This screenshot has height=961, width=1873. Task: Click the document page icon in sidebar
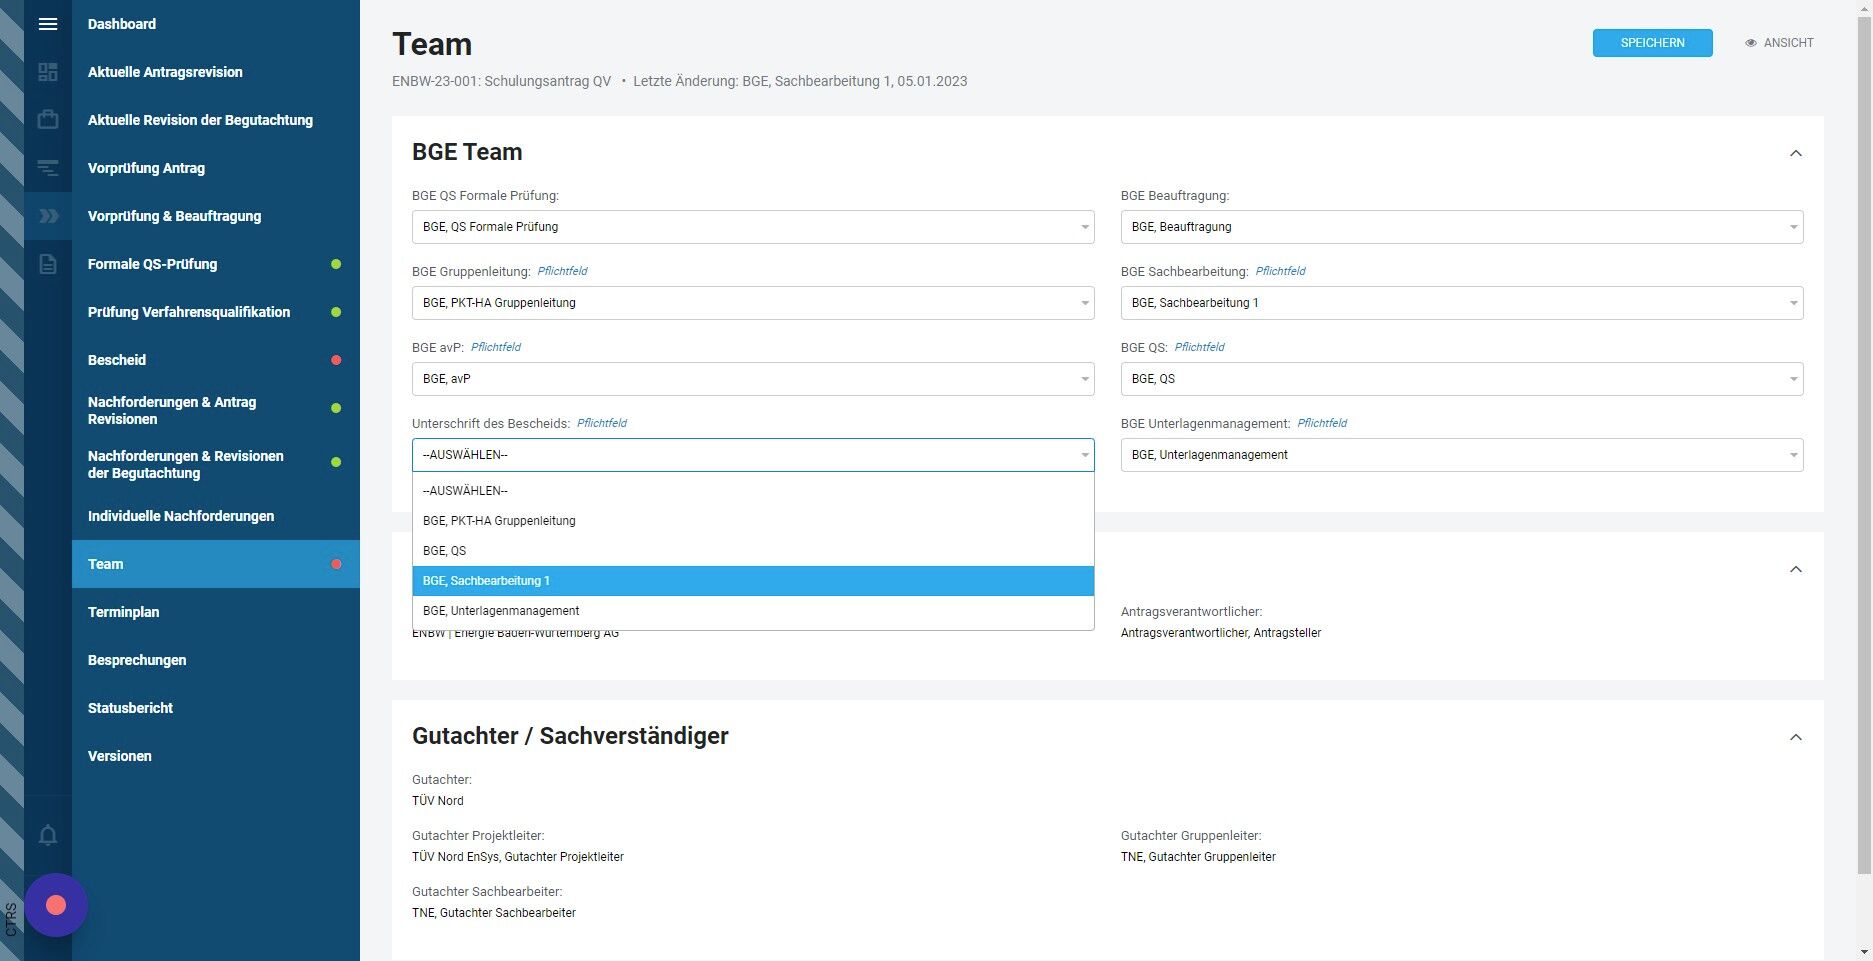(x=48, y=264)
